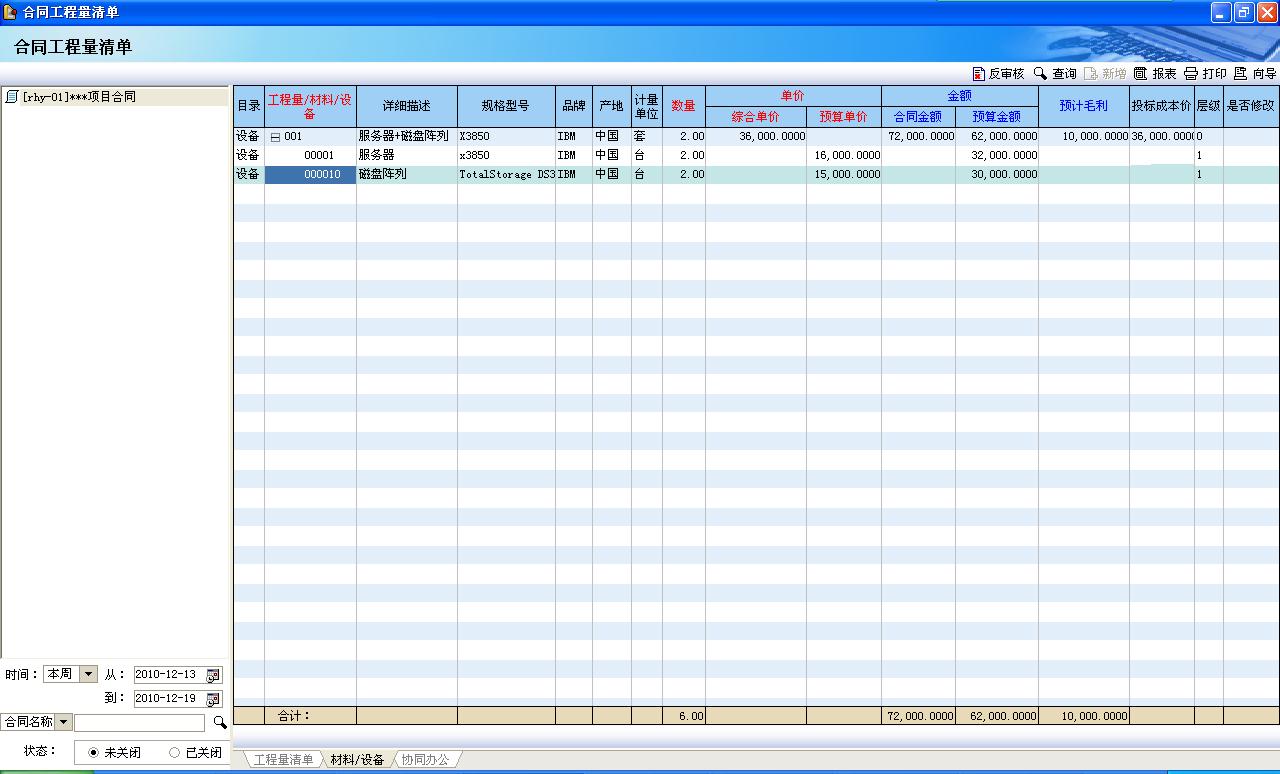
Task: Click magnifier icon beside contract name field
Action: 220,722
